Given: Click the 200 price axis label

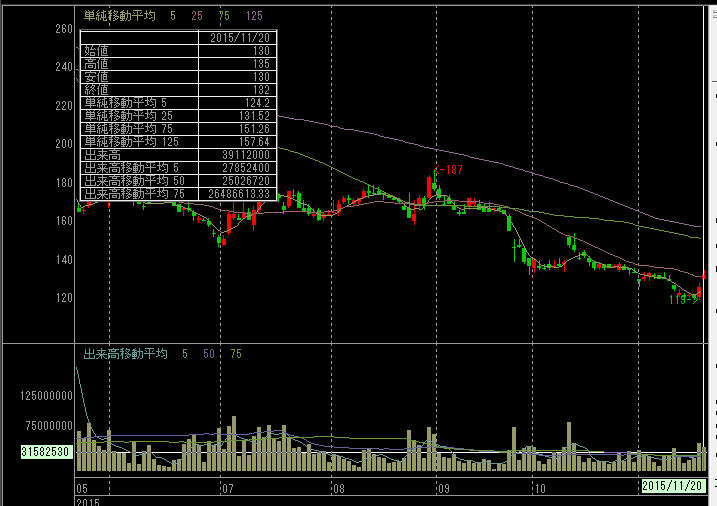Looking at the screenshot, I should [64, 144].
